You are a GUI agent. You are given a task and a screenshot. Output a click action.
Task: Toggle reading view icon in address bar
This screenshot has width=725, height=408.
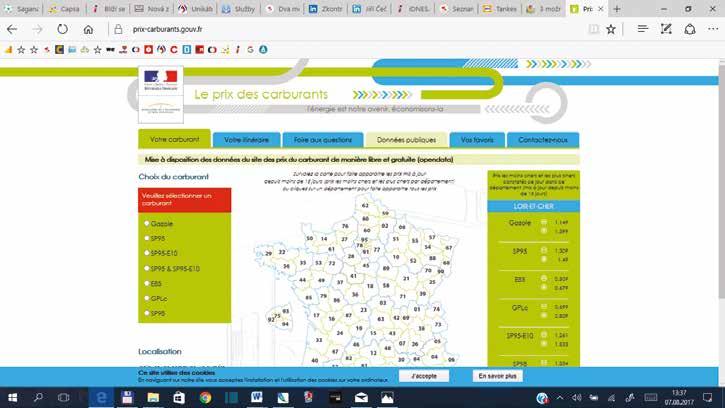click(x=593, y=29)
